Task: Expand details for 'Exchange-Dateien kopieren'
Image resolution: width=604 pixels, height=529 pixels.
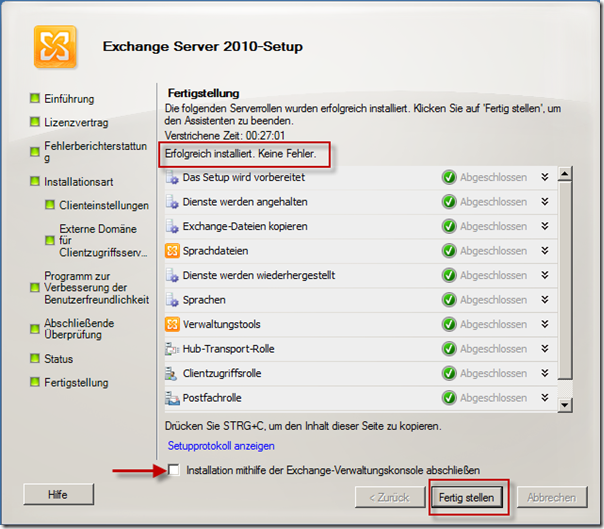Action: (x=545, y=226)
